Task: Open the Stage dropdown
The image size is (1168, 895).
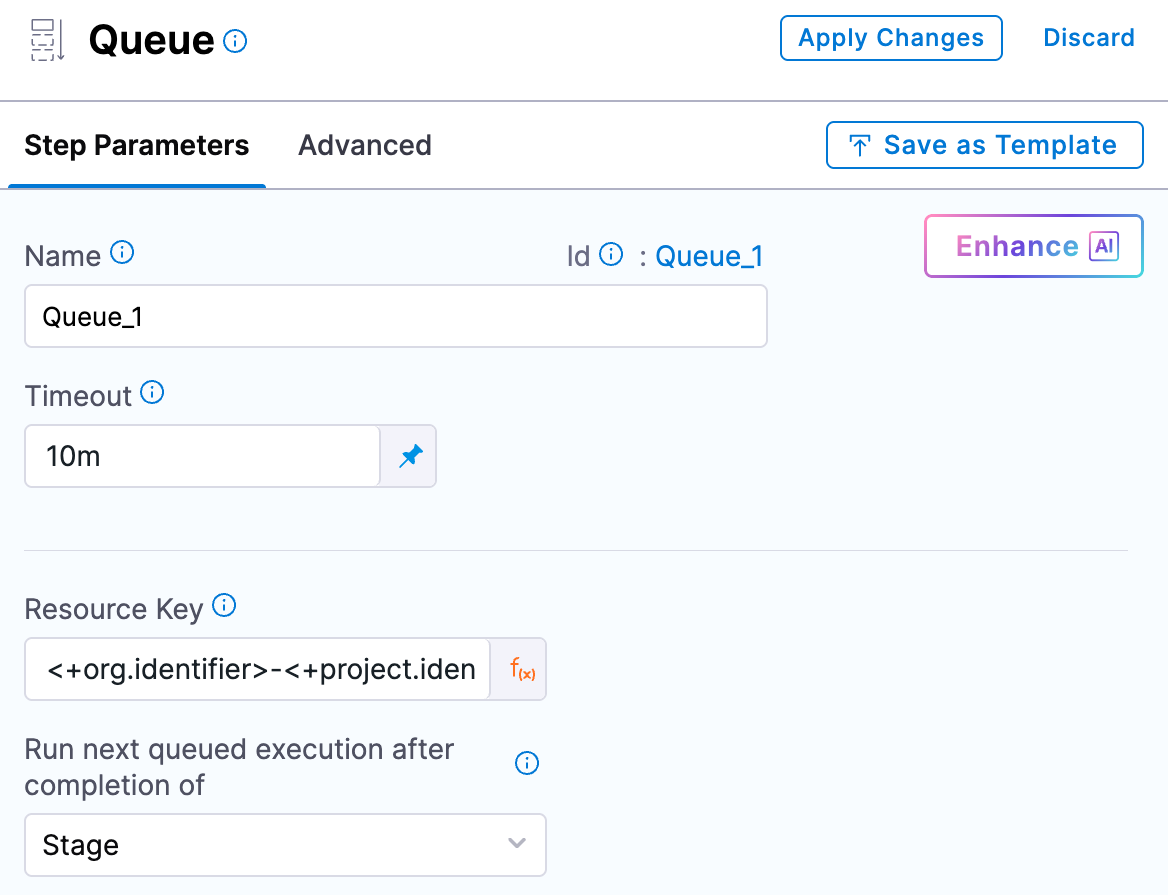Action: (270, 845)
